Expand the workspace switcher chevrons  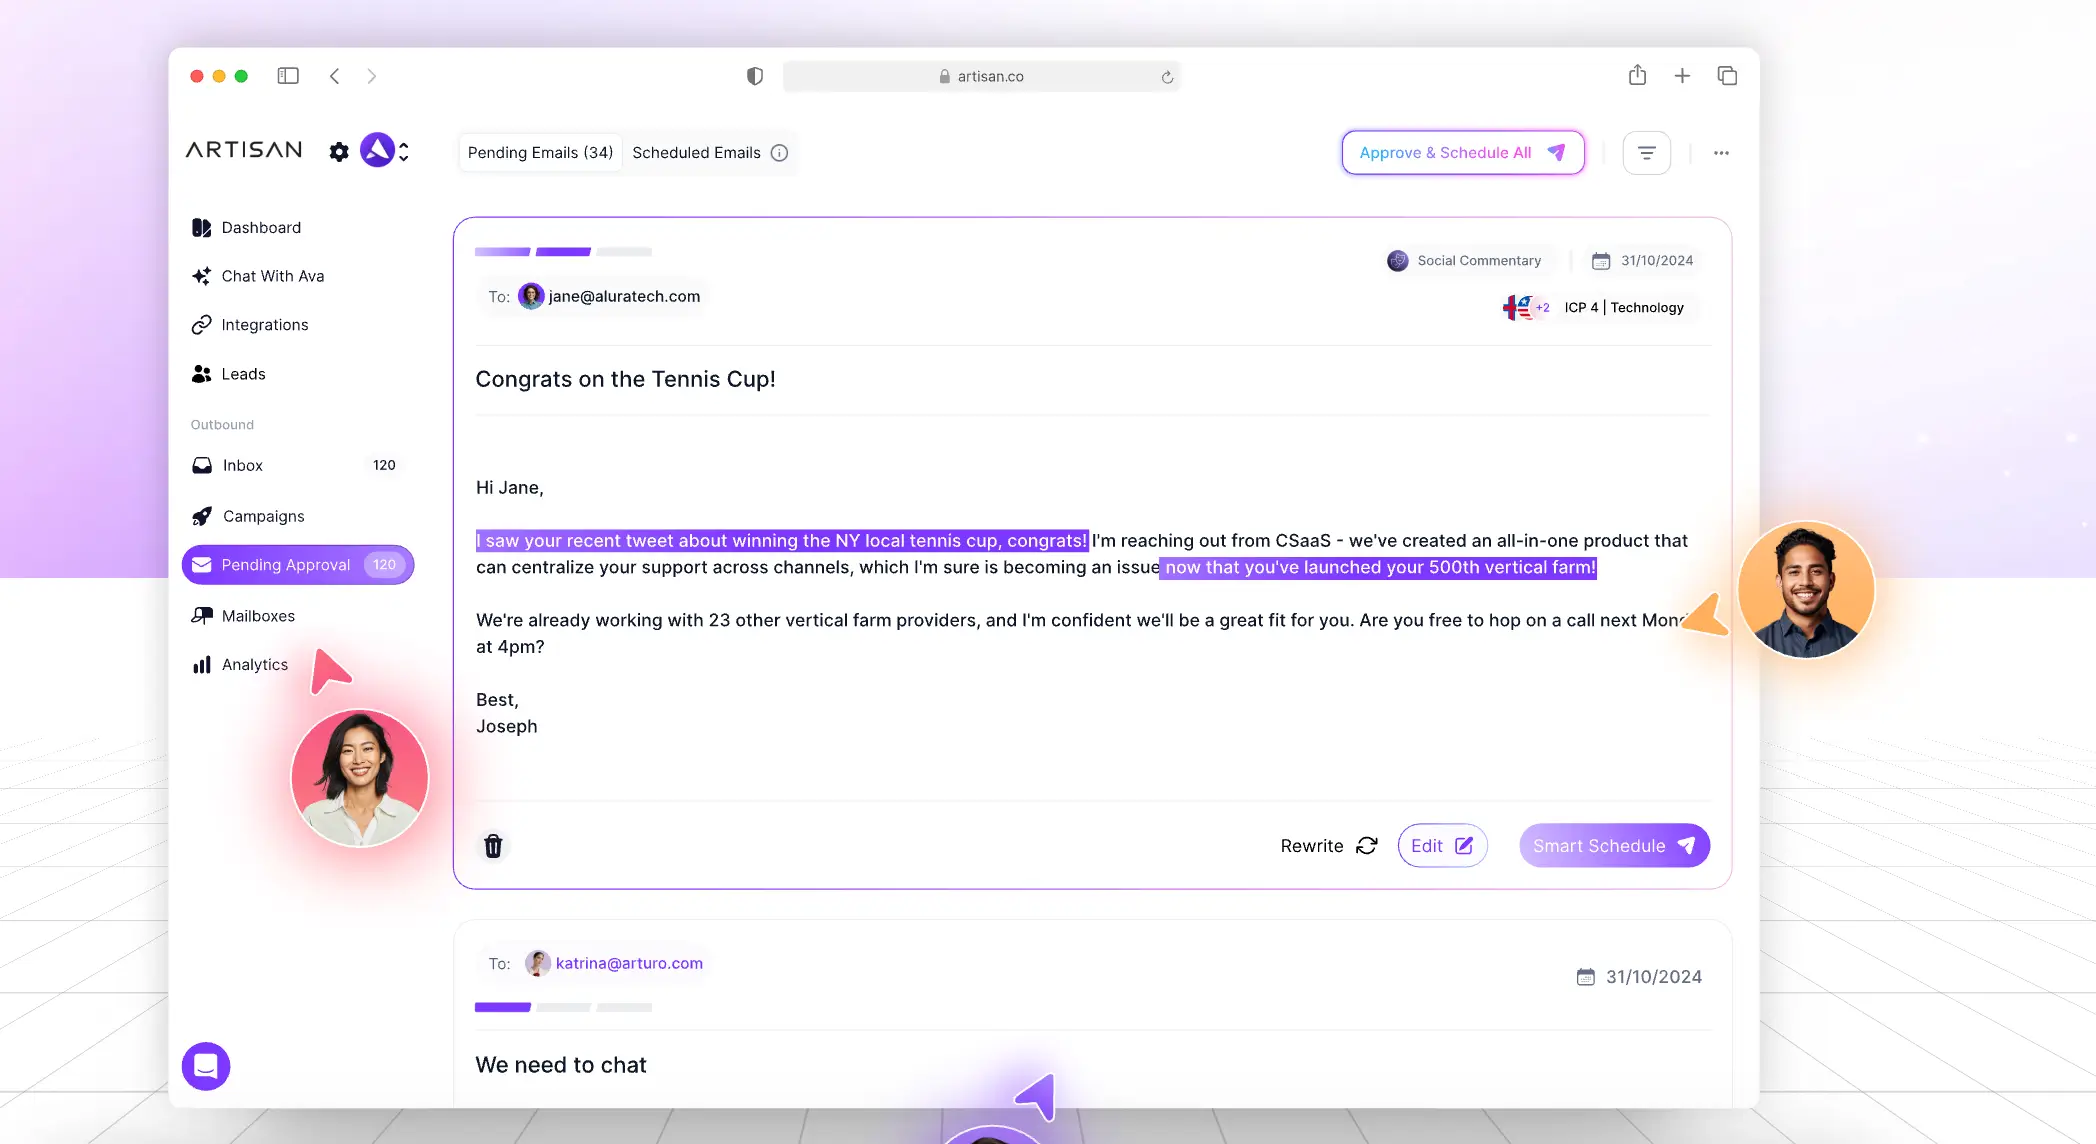pos(404,152)
